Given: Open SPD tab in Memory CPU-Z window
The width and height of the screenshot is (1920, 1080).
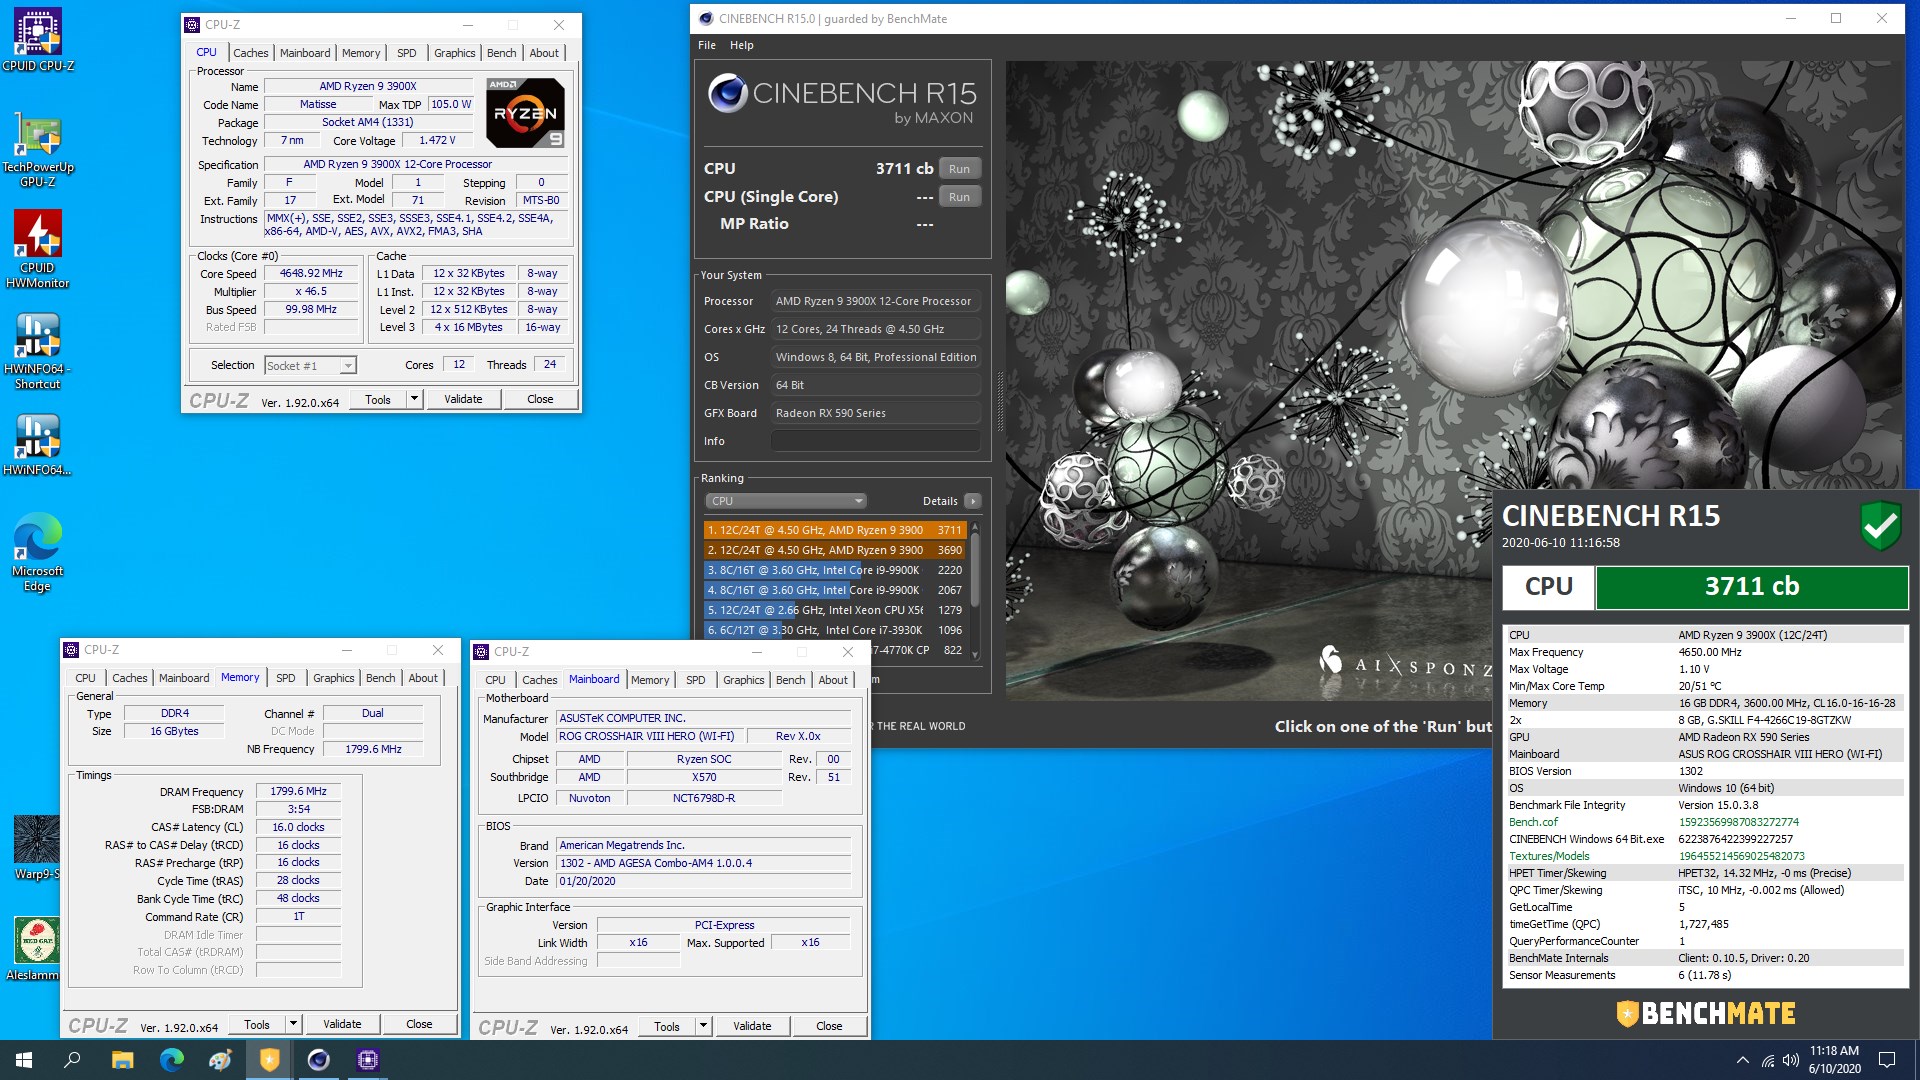Looking at the screenshot, I should (x=285, y=678).
